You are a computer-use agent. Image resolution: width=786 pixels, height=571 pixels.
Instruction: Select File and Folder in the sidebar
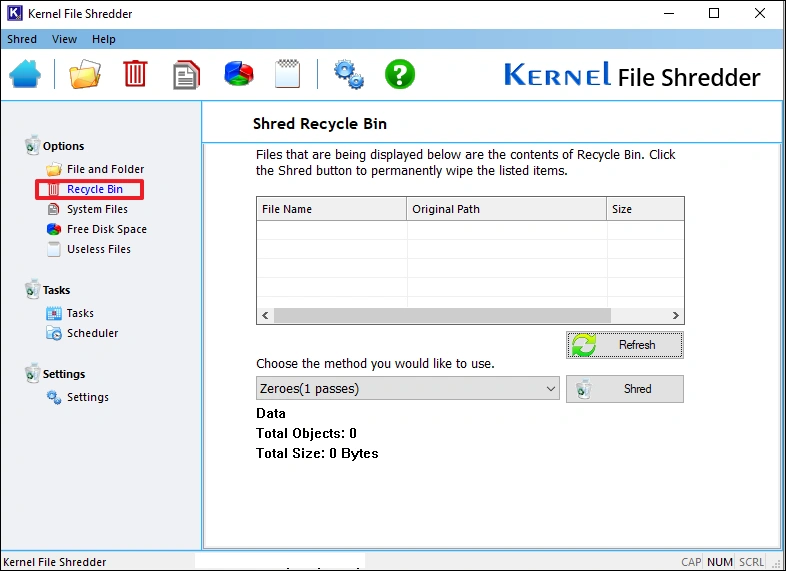[x=105, y=169]
